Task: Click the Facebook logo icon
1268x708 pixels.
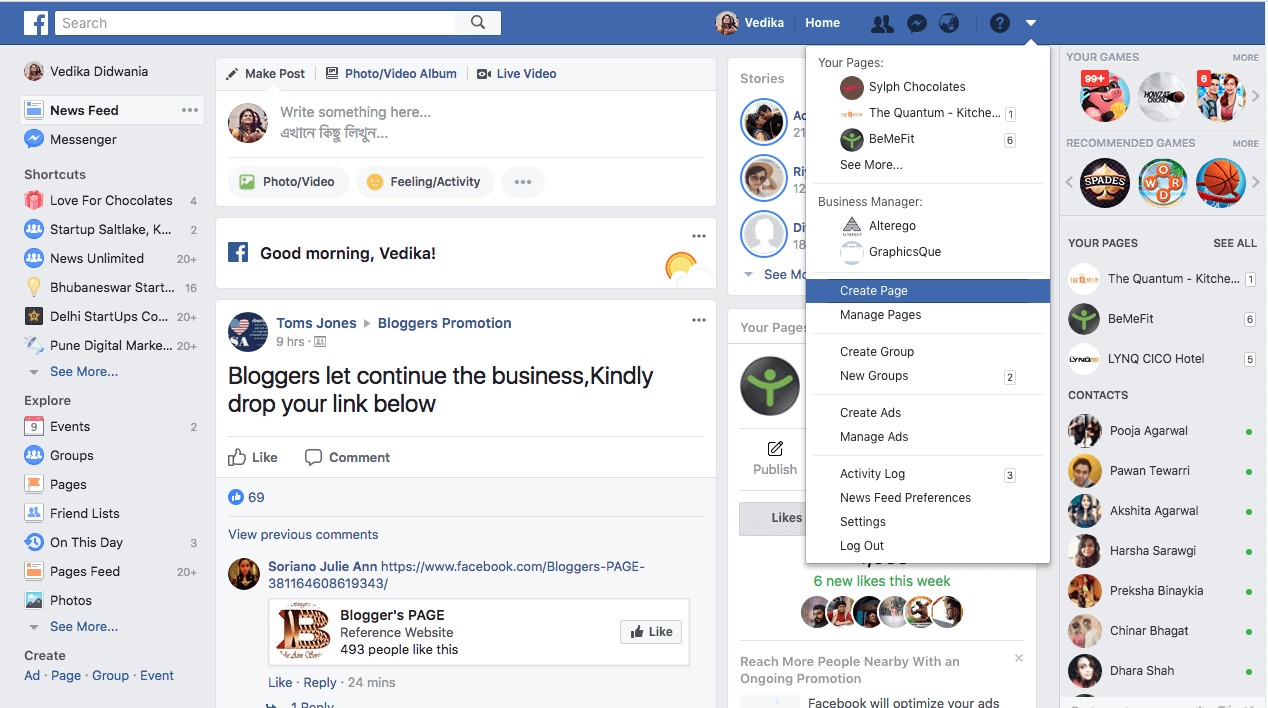Action: coord(37,23)
